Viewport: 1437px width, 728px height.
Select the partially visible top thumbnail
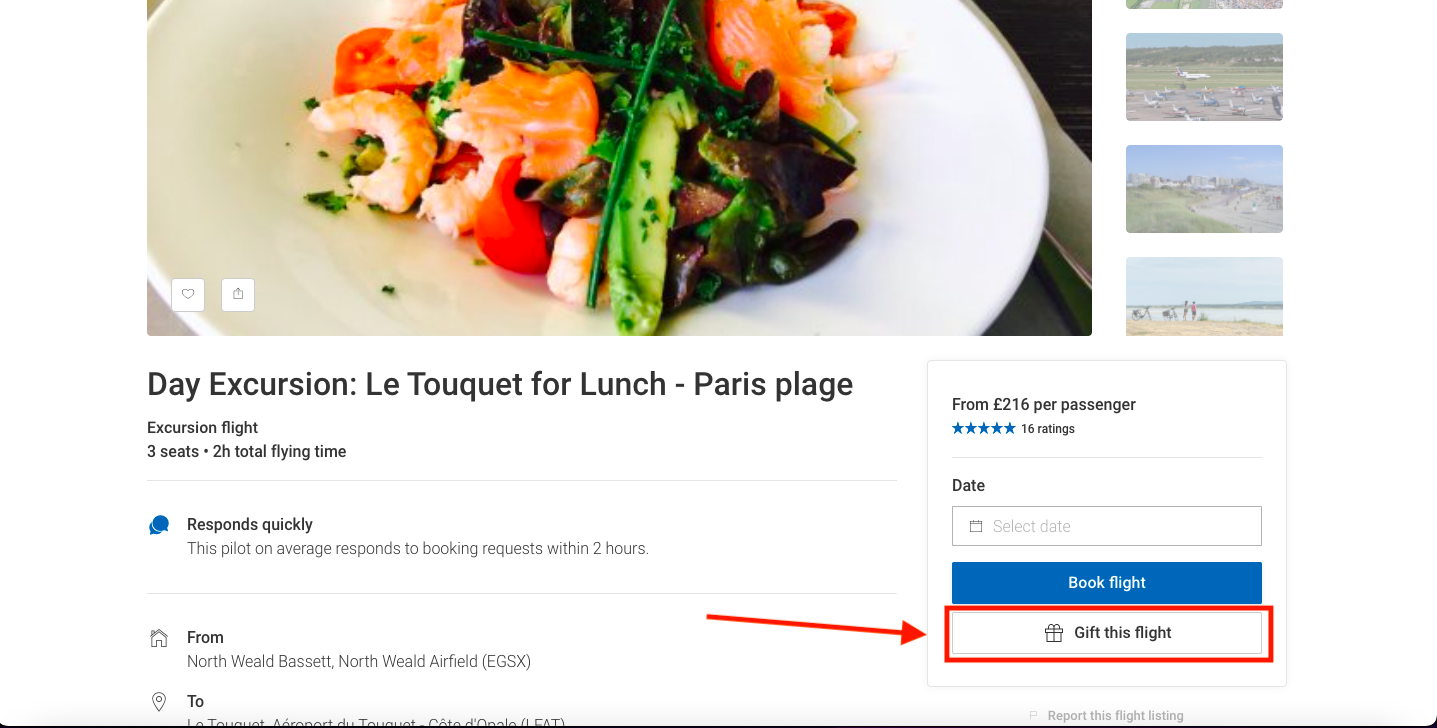(1204, 4)
